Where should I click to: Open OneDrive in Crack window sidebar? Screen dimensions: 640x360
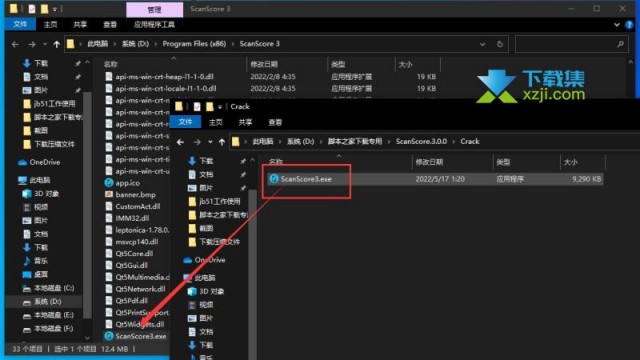(x=204, y=260)
